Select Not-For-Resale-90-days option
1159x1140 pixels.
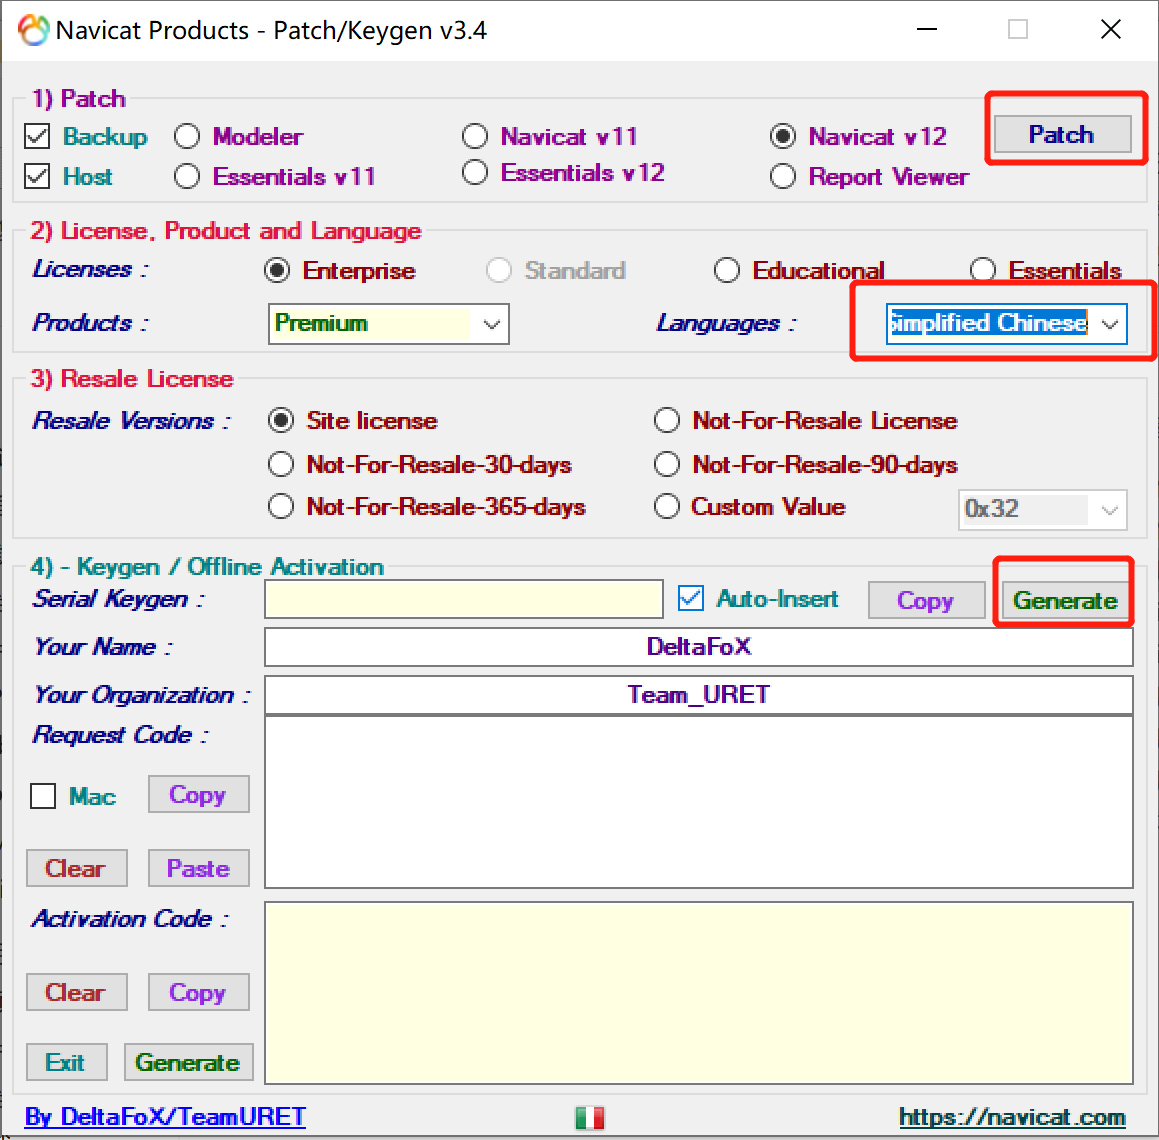[667, 464]
